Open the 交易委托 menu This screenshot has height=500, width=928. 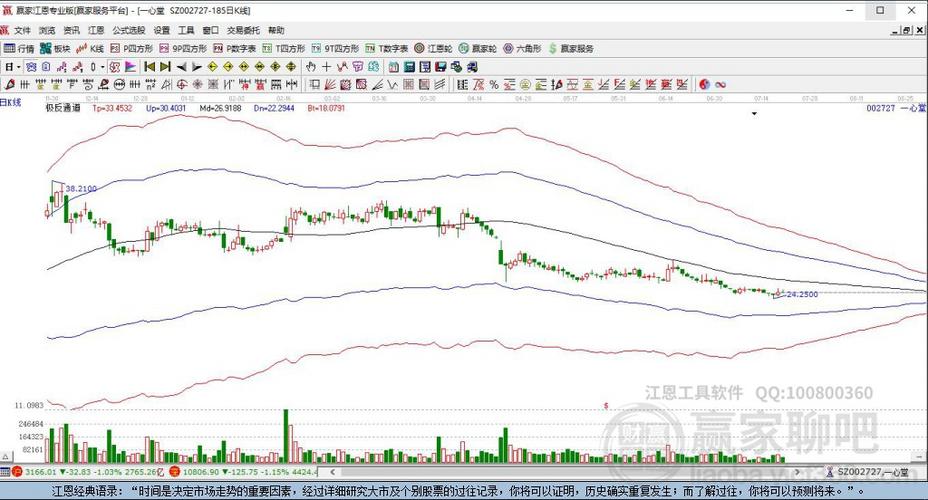pyautogui.click(x=243, y=30)
